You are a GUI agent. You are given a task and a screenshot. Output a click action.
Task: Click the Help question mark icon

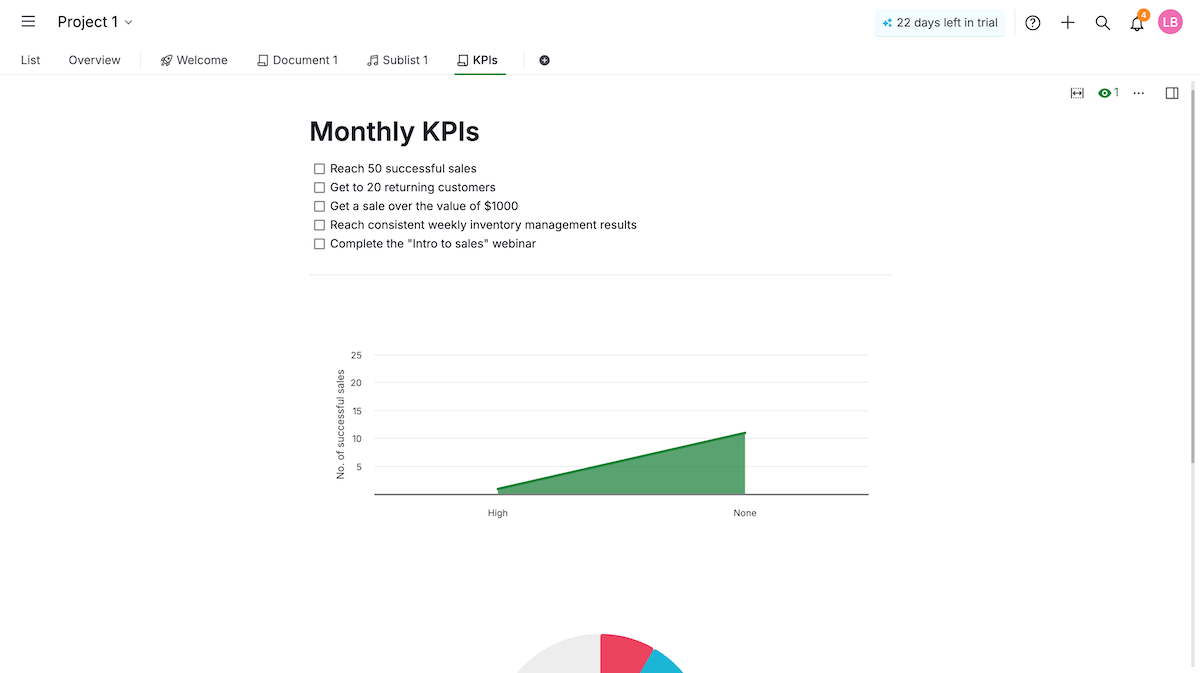tap(1032, 21)
